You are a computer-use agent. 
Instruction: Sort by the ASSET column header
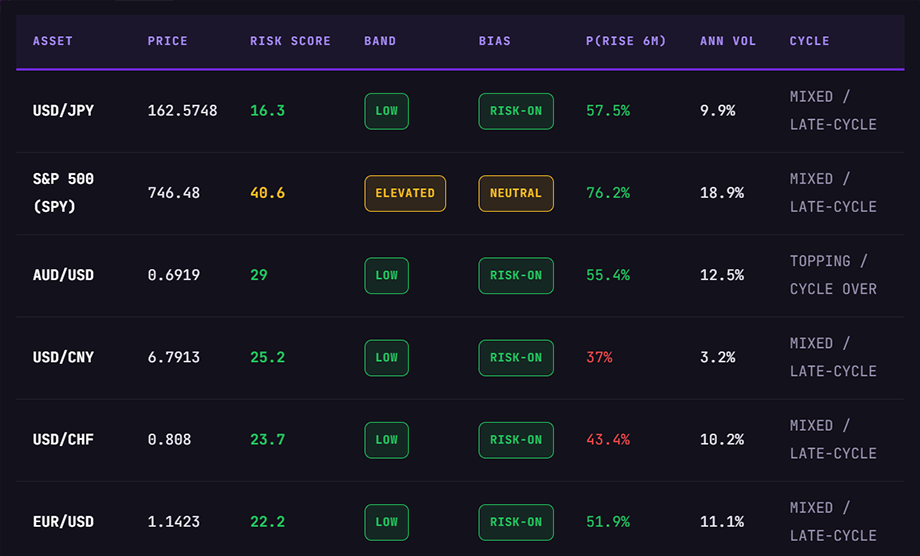coord(53,41)
